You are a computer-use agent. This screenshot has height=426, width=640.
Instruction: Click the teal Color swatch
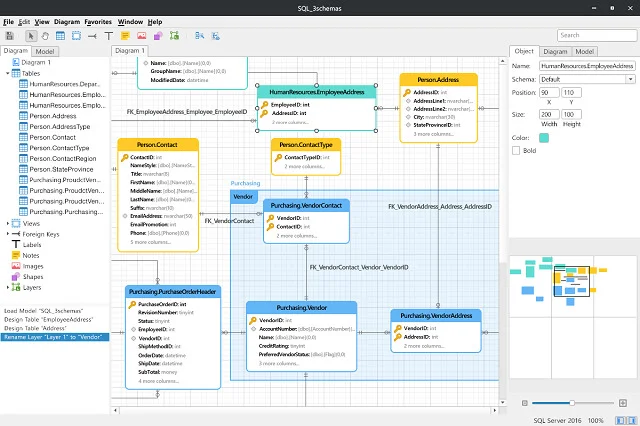pyautogui.click(x=544, y=138)
